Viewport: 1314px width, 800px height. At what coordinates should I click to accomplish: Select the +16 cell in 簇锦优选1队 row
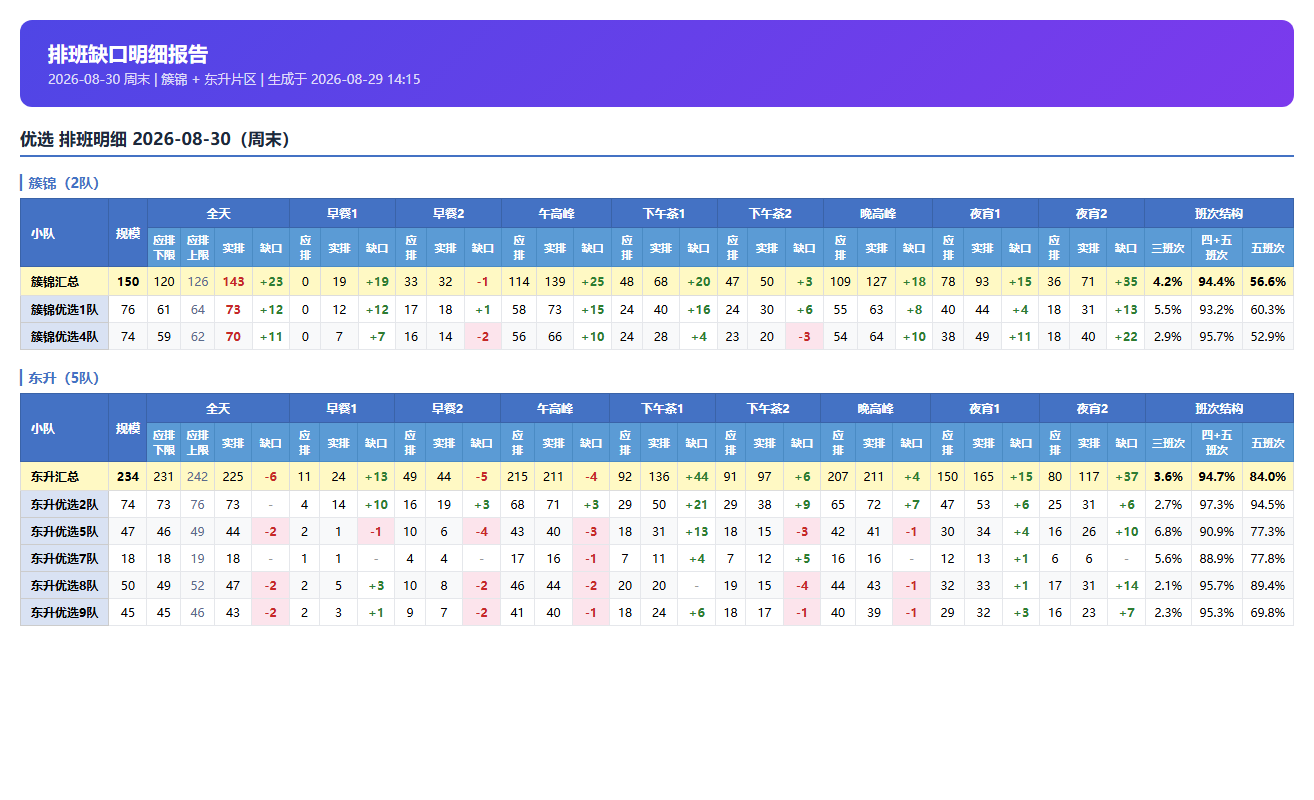click(698, 310)
